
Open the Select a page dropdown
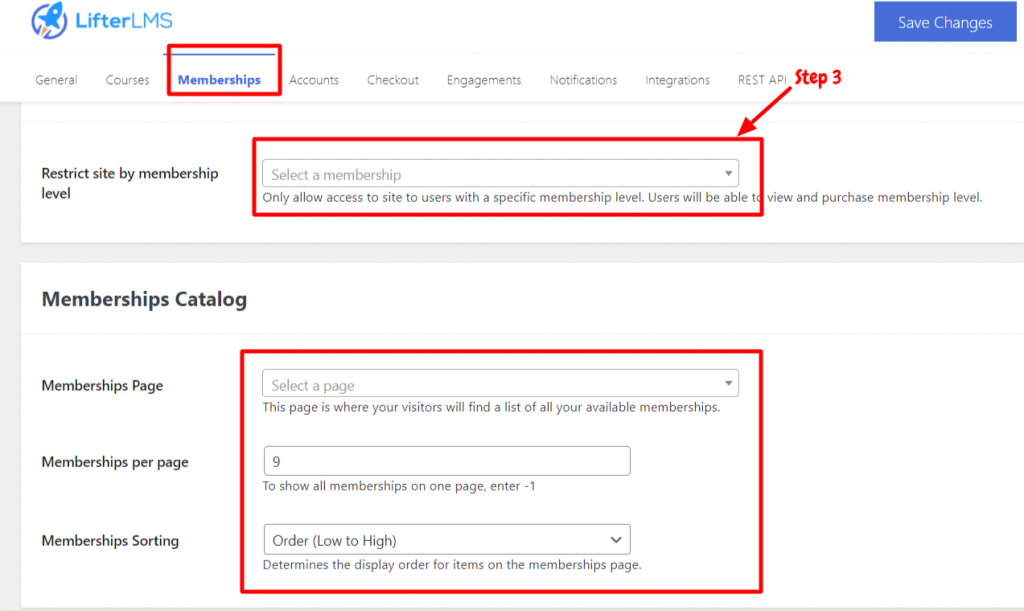[500, 384]
